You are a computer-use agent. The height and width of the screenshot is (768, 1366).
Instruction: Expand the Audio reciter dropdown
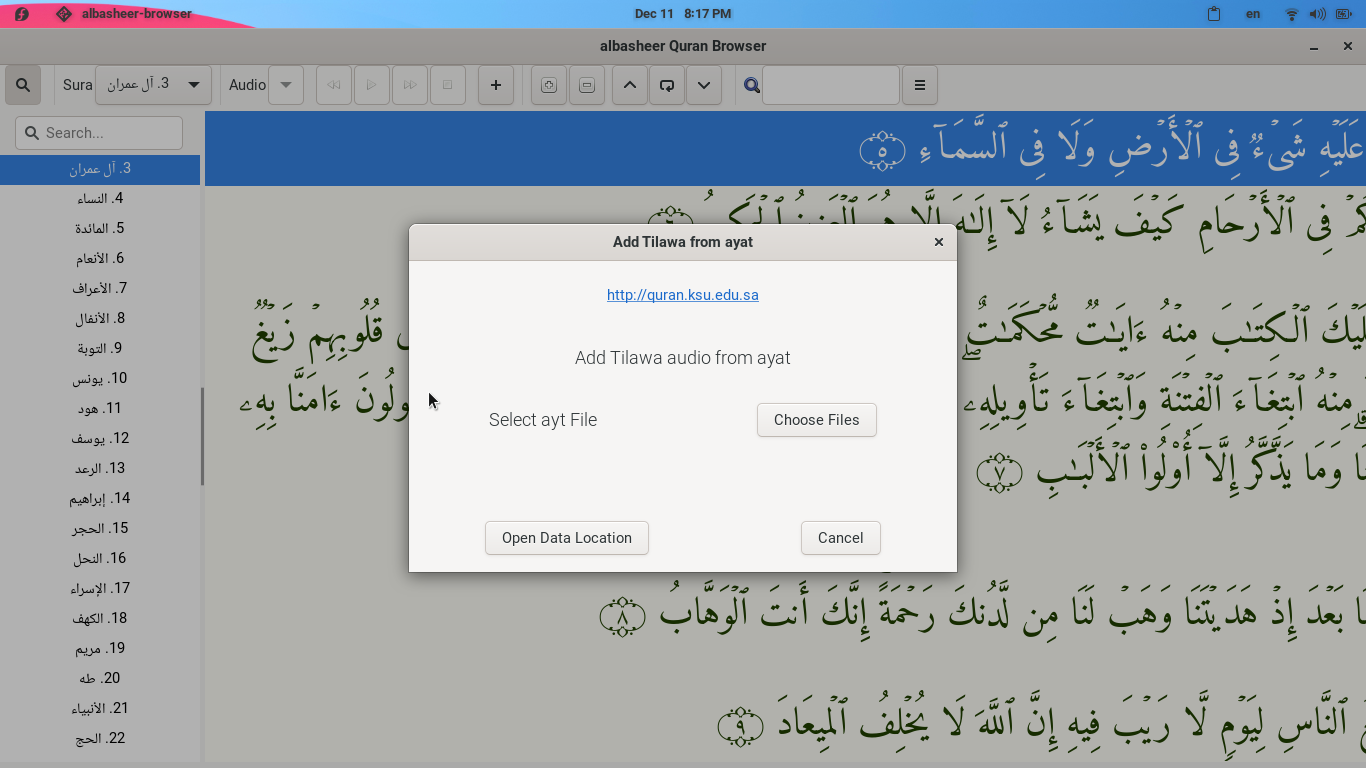285,85
